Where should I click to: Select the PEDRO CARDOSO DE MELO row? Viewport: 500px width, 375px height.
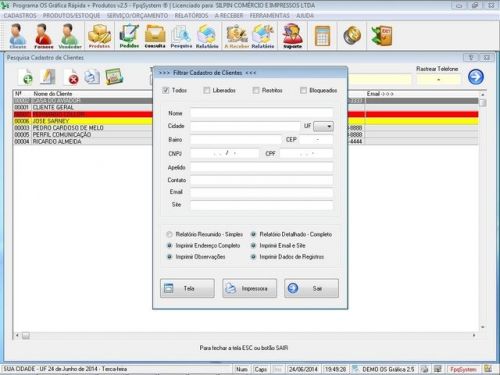point(83,128)
